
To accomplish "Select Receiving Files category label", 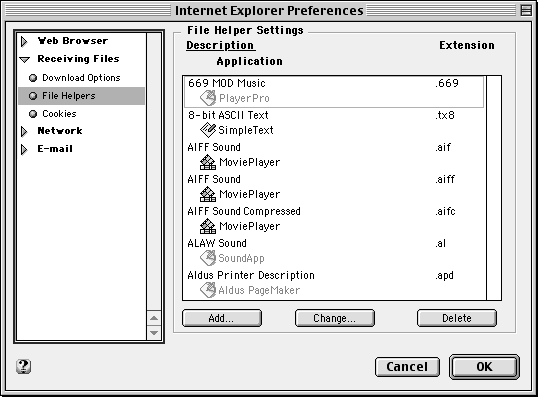I will tap(78, 59).
